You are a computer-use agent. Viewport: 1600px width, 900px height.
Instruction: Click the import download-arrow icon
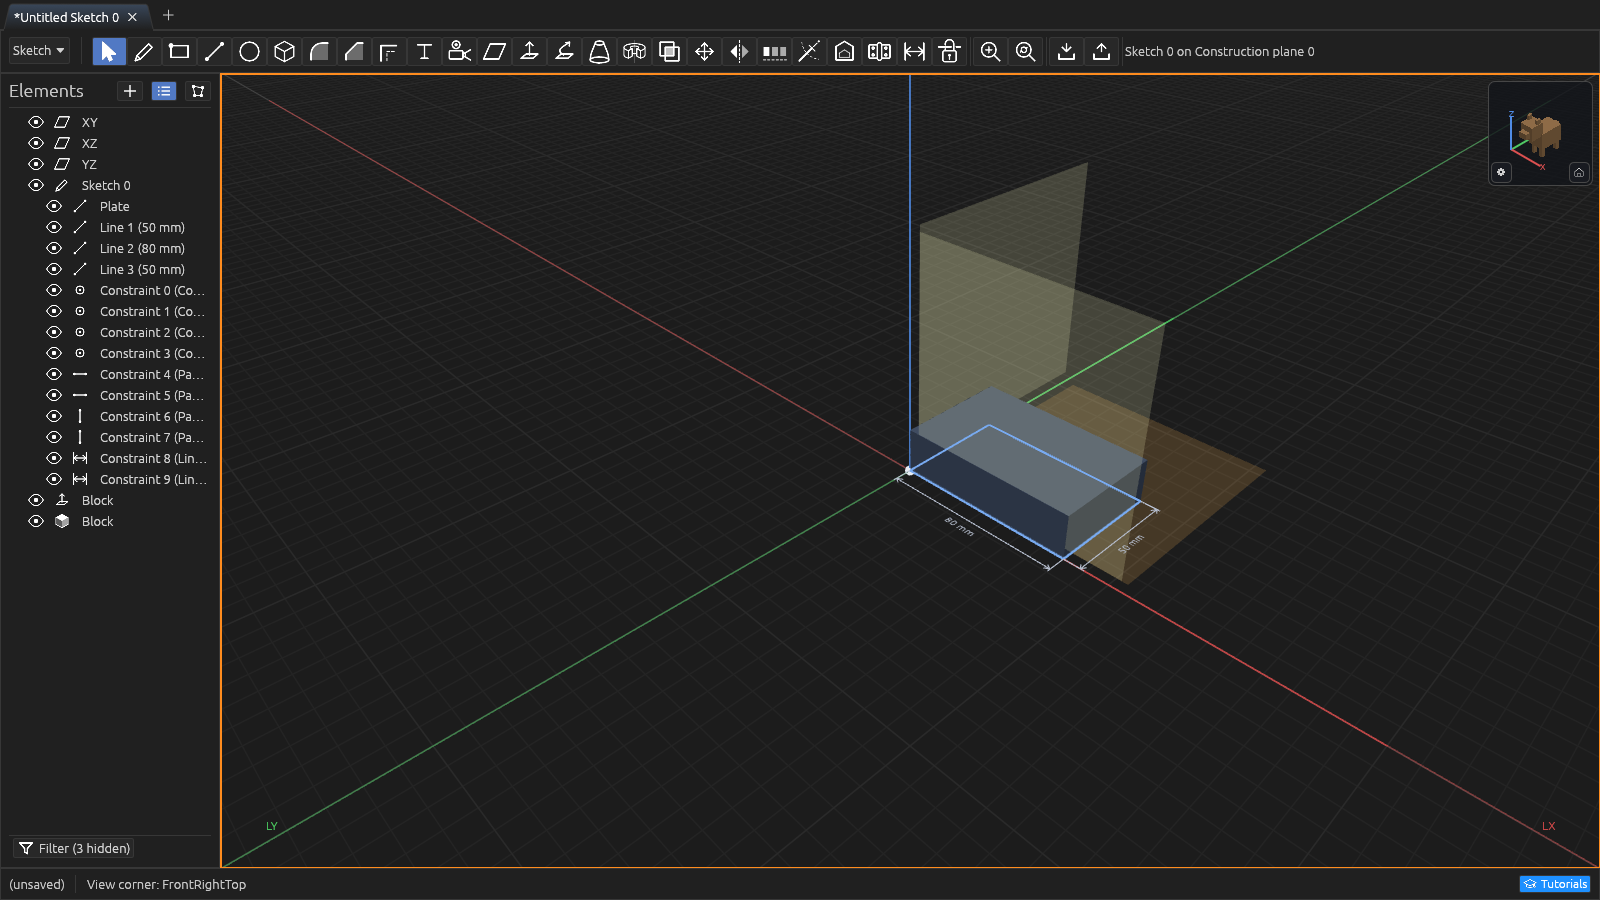1066,51
